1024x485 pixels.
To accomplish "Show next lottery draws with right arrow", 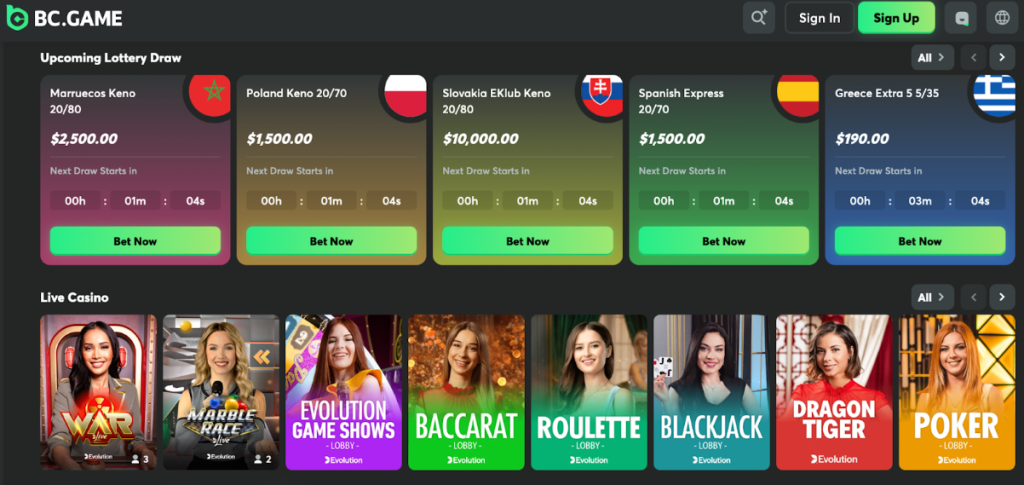I will point(1002,57).
